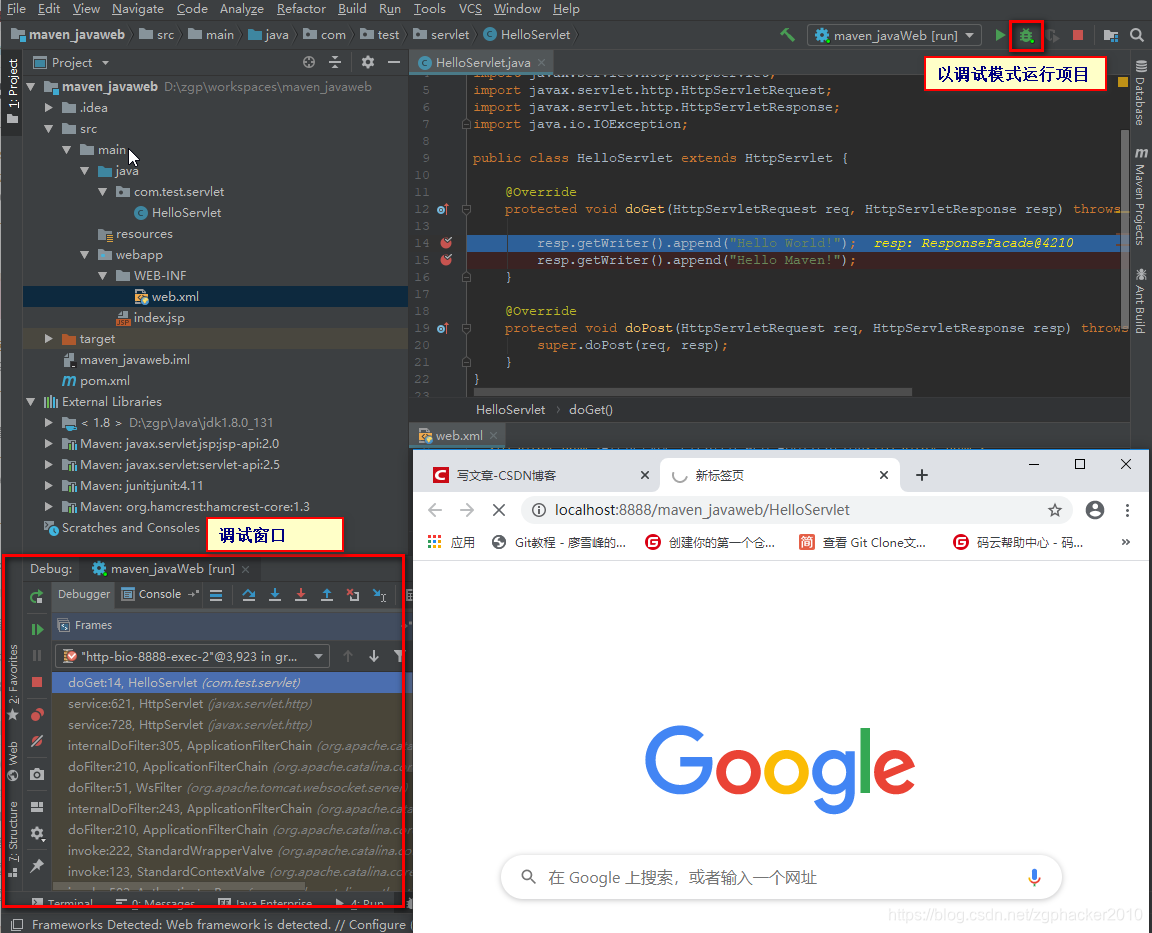
Task: Click the Search Everywhere magnifier icon
Action: (1137, 35)
